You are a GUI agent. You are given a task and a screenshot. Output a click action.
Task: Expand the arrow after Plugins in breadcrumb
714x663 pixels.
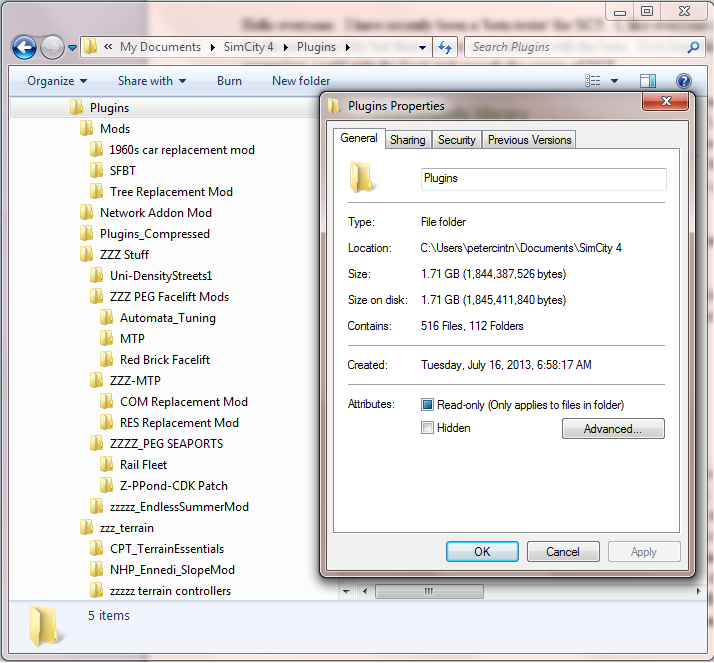348,47
